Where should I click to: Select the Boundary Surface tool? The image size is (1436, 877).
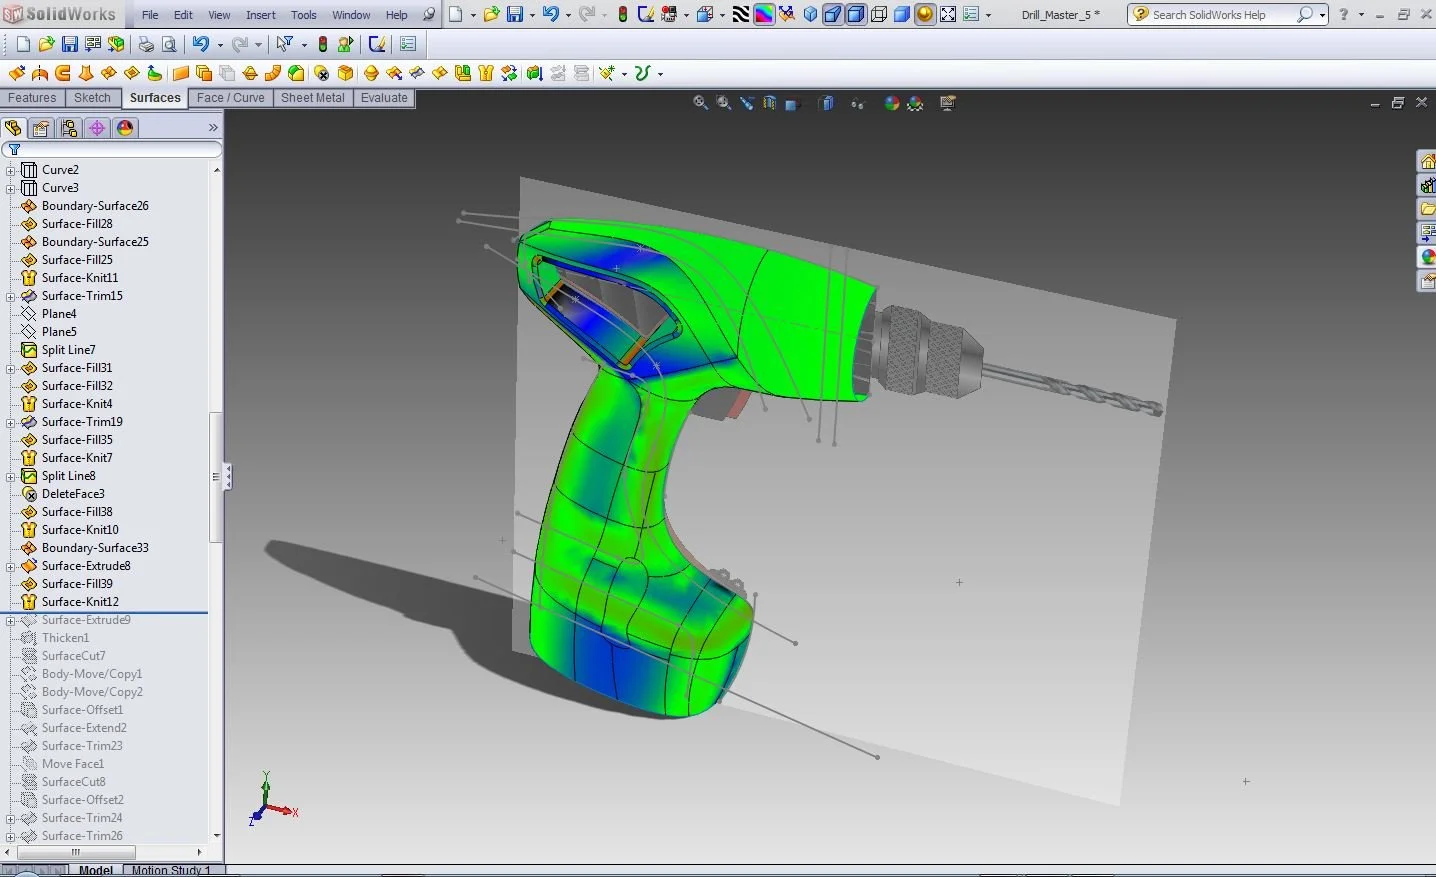coord(108,73)
